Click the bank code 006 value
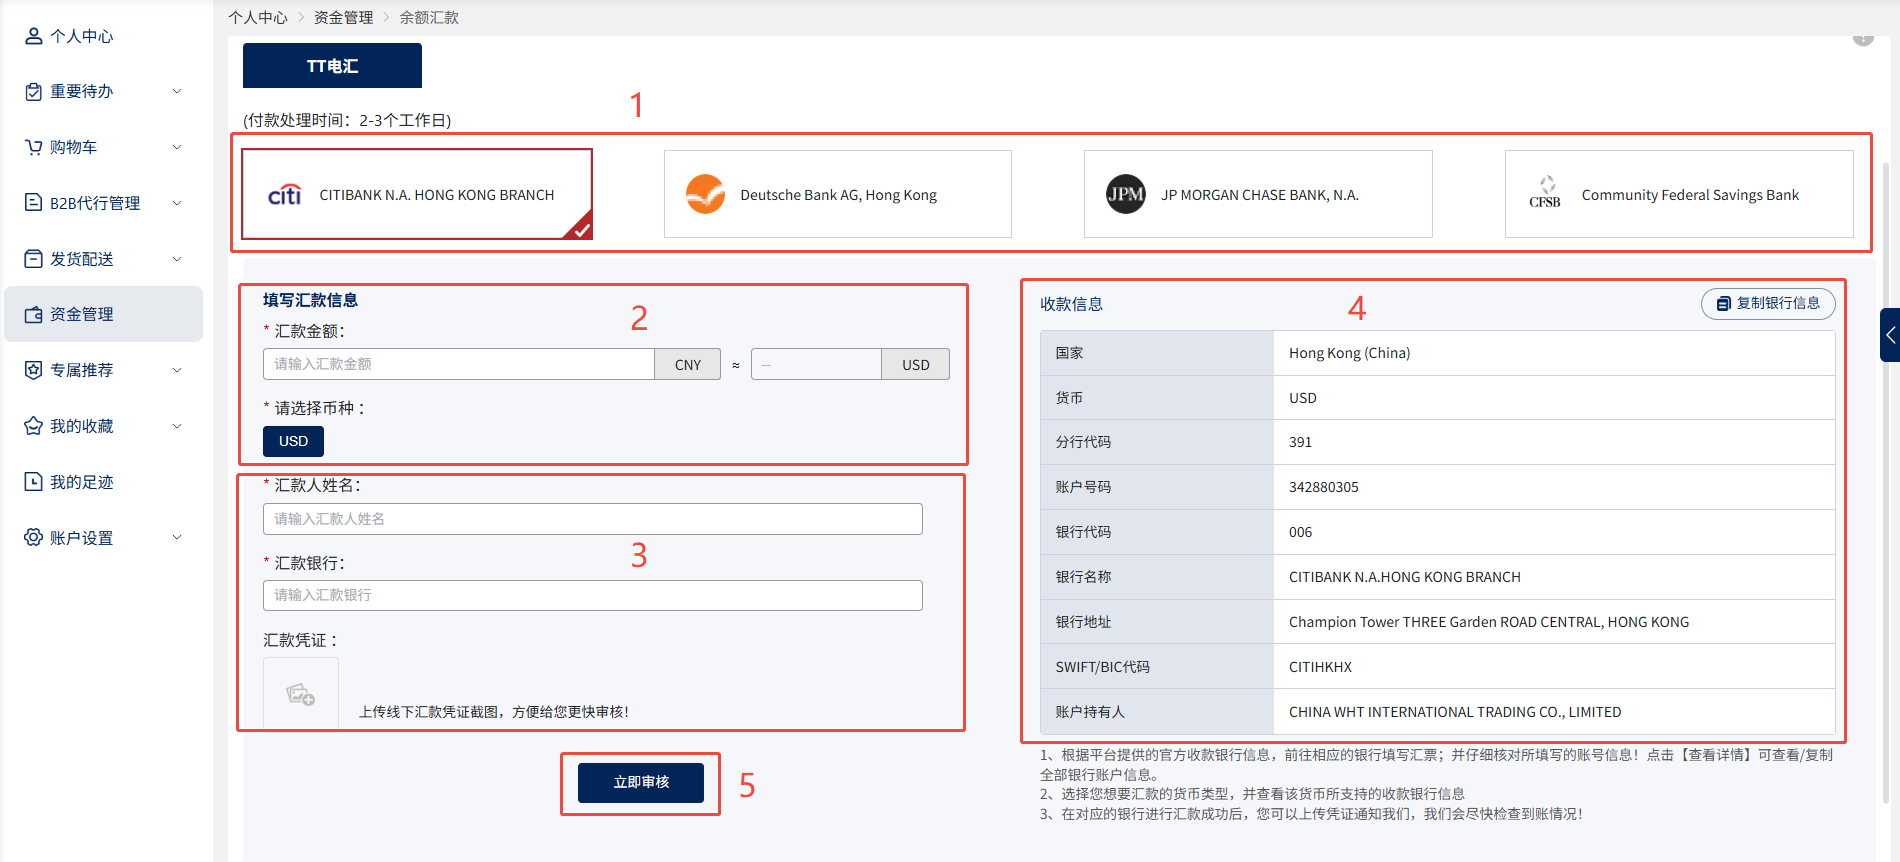1900x862 pixels. (1300, 532)
